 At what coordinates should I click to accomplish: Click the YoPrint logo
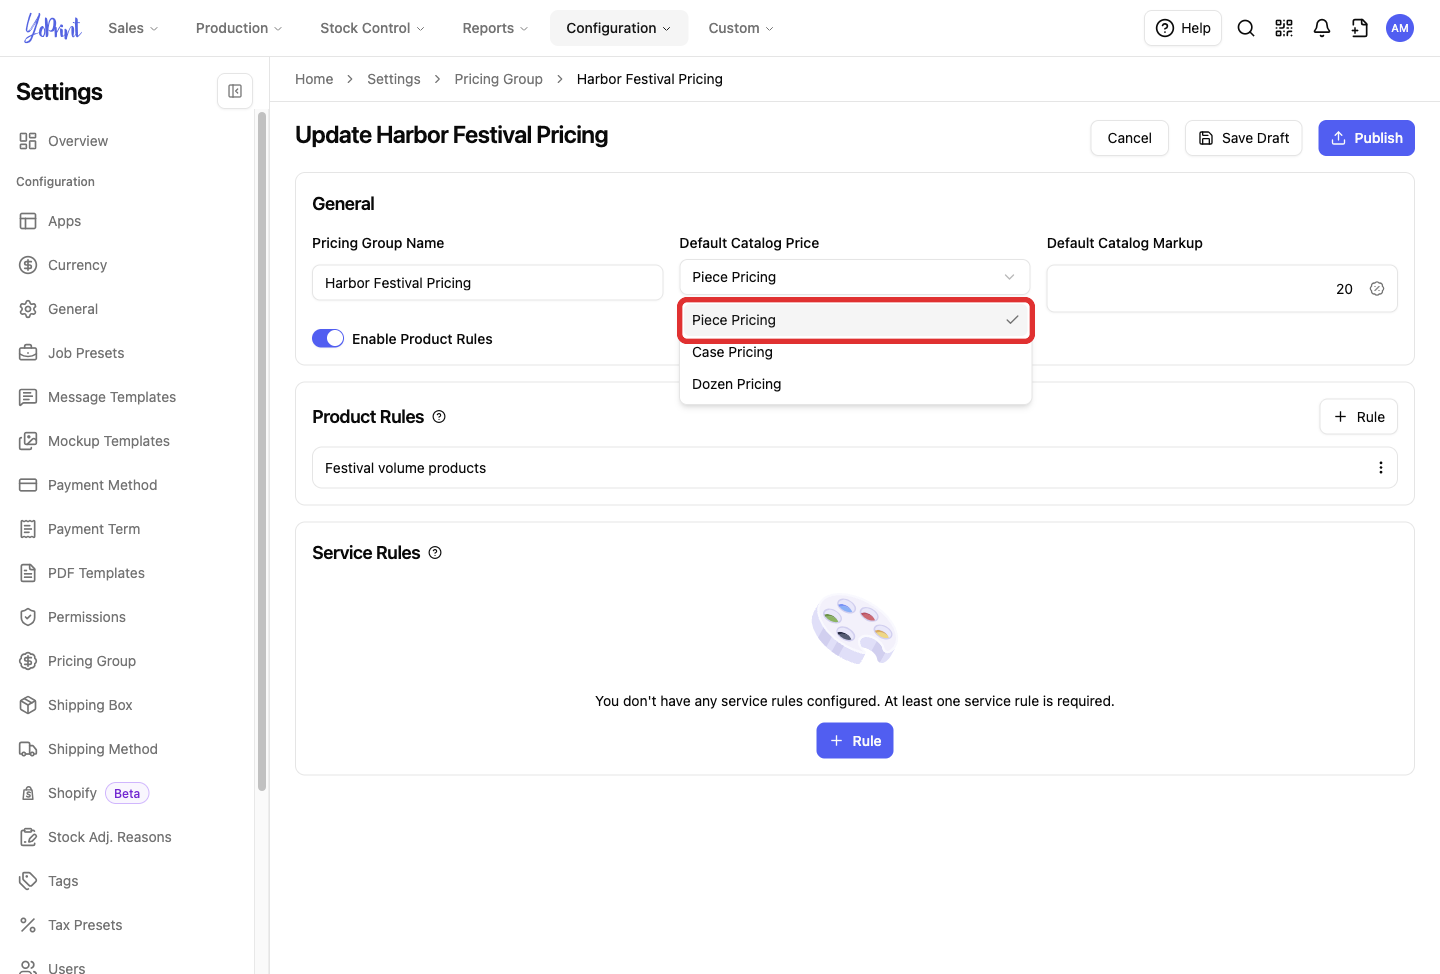[53, 28]
